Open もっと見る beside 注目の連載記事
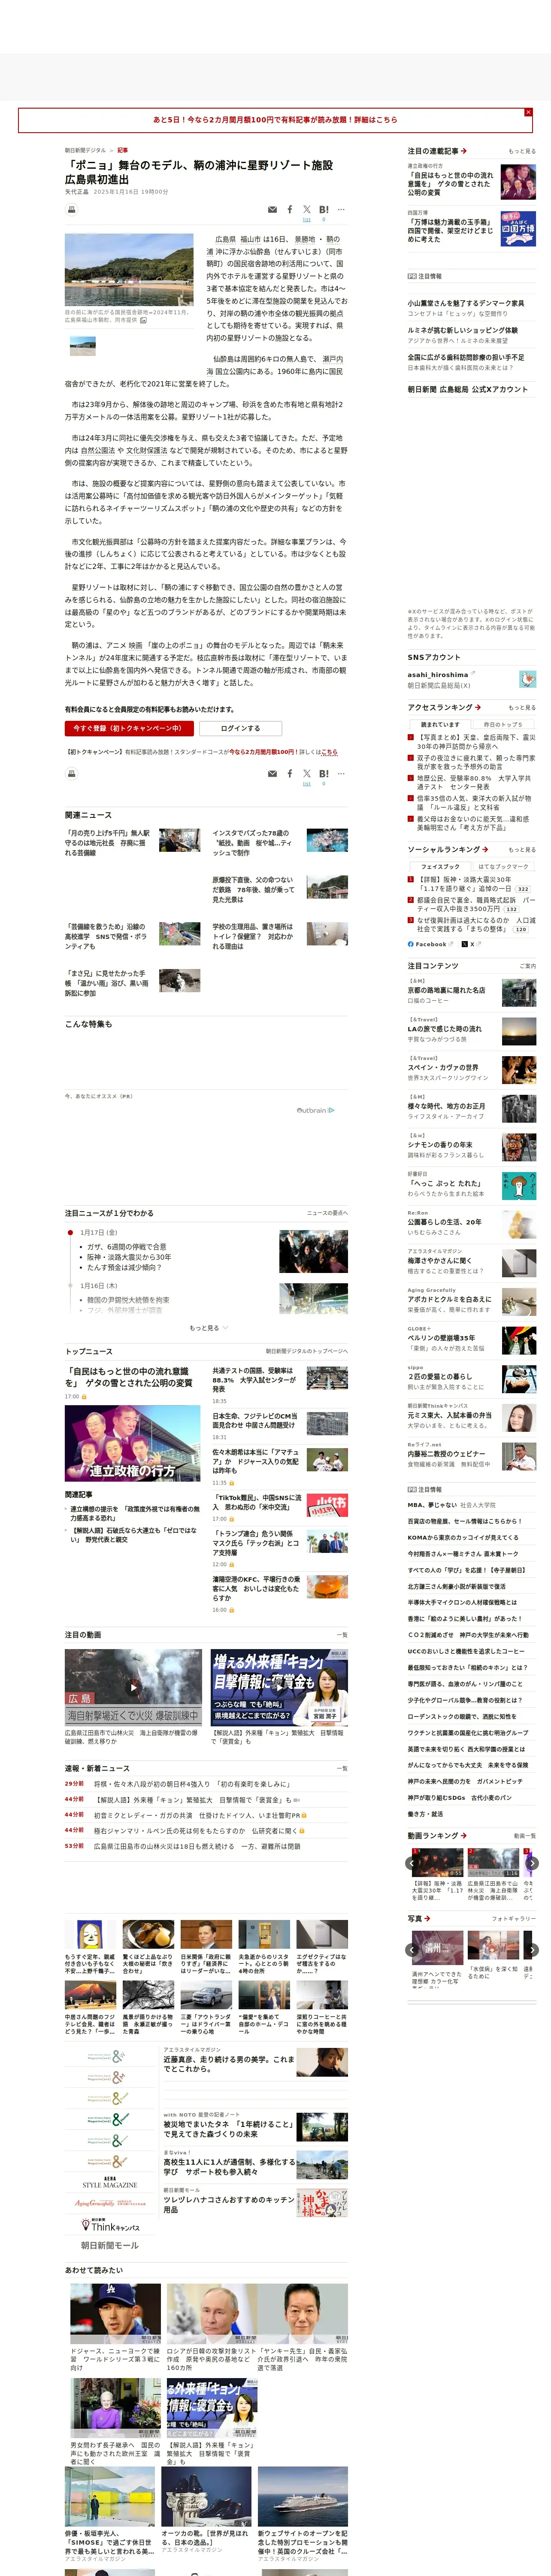This screenshot has height=2576, width=551. coord(522,151)
